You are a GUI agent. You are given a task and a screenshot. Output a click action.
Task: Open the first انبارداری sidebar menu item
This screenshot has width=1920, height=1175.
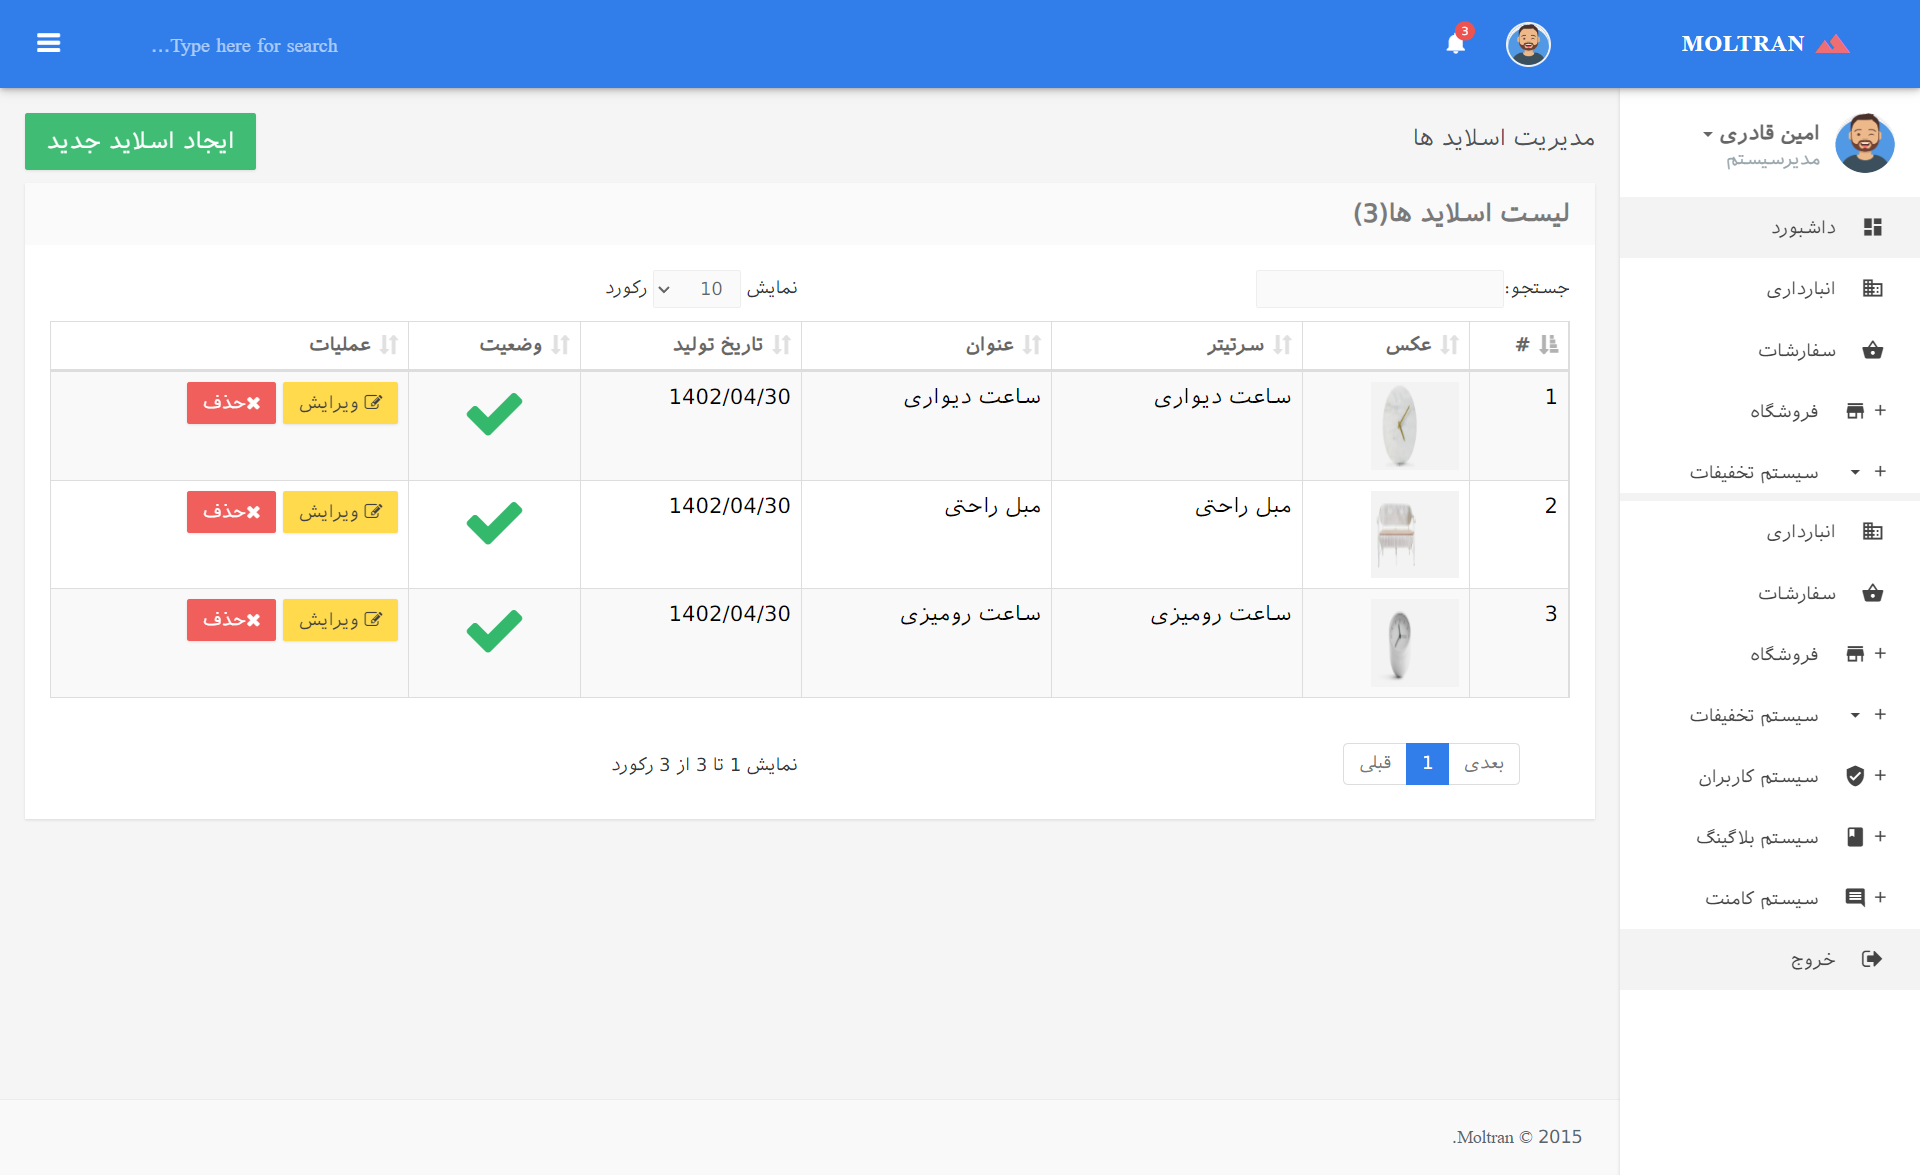(1800, 289)
